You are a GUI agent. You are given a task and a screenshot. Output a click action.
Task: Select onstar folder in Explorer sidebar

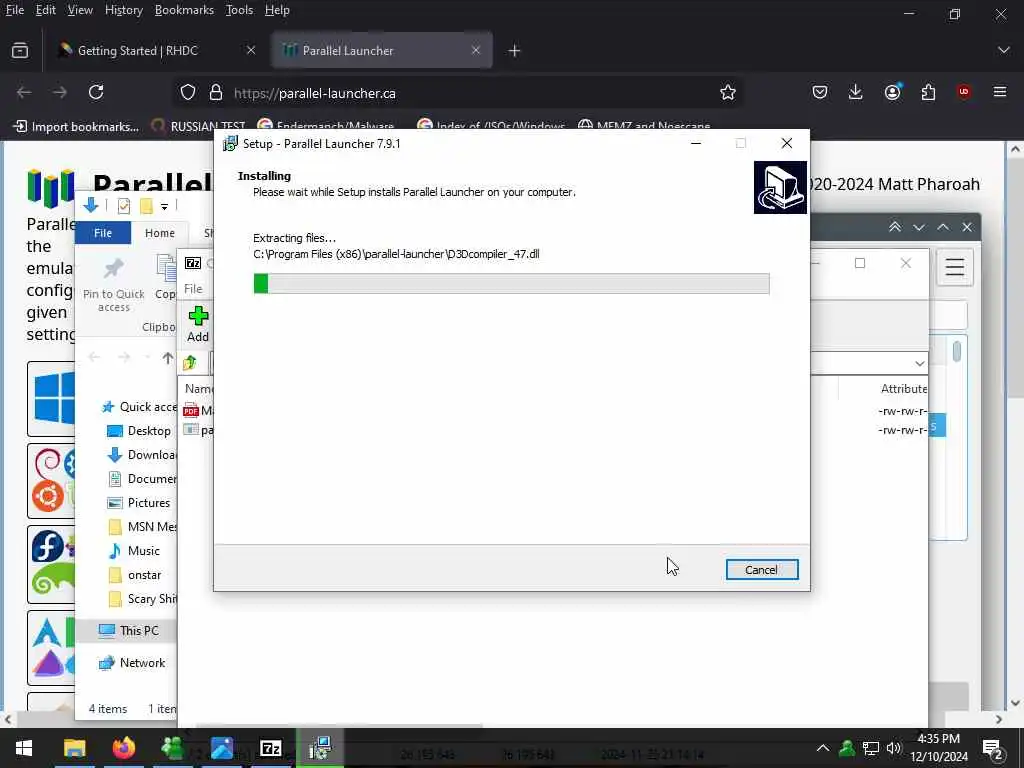point(135,575)
